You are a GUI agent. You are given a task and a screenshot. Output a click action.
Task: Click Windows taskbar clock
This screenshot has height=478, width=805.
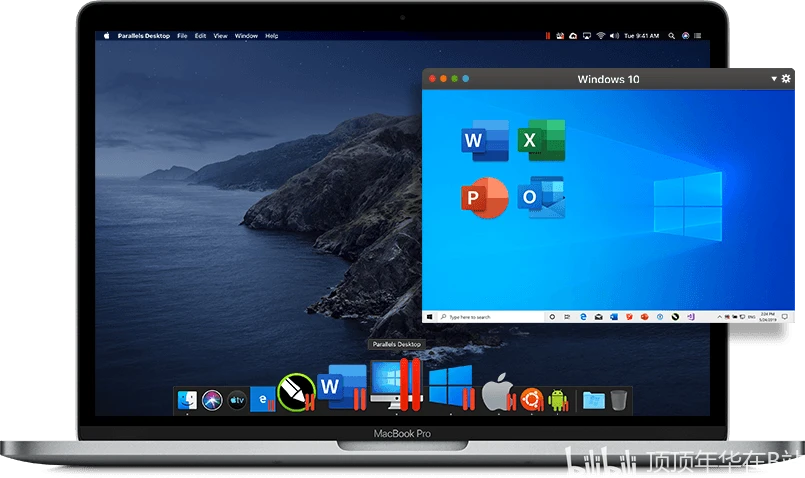coord(768,317)
